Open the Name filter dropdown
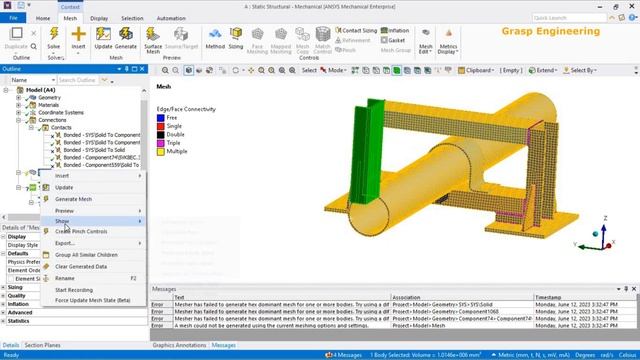The width and height of the screenshot is (640, 360). 53,80
